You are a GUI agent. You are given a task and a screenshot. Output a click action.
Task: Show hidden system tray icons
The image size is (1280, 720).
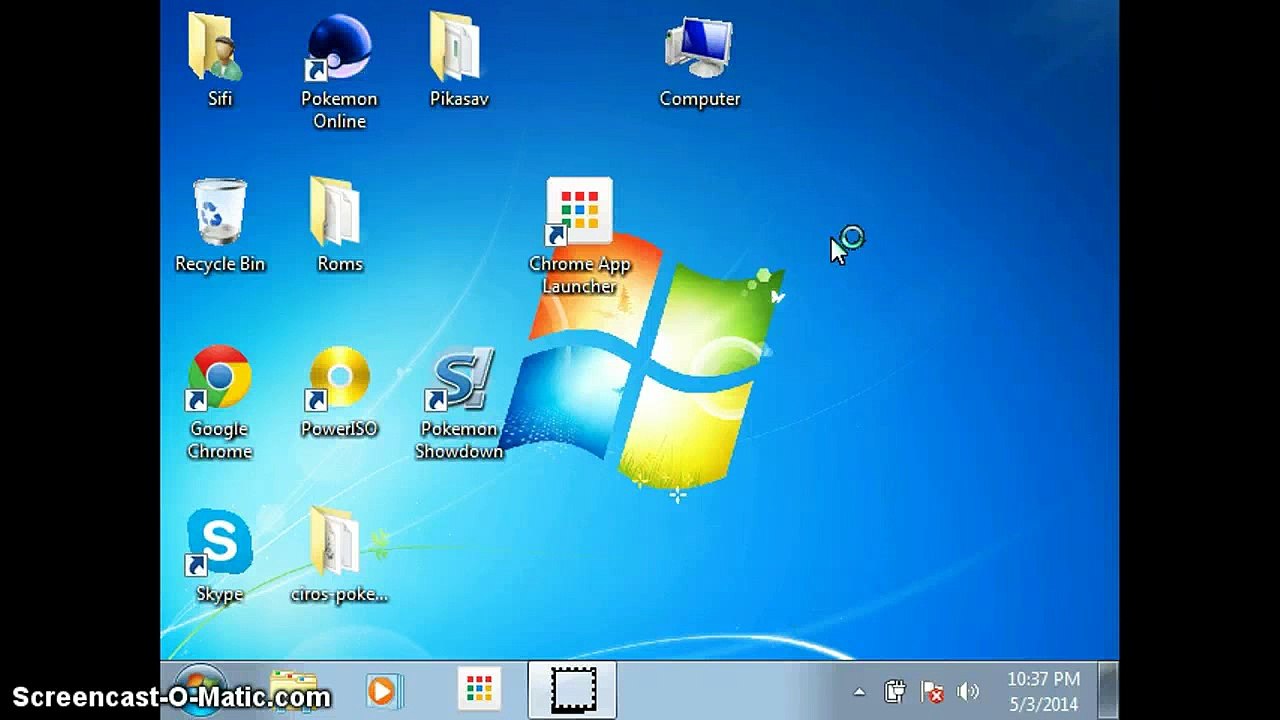pos(859,691)
